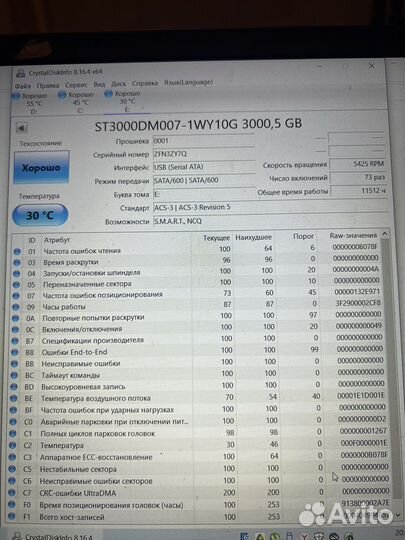Click status dot for Высокоуровневая запись

[x=13, y=387]
